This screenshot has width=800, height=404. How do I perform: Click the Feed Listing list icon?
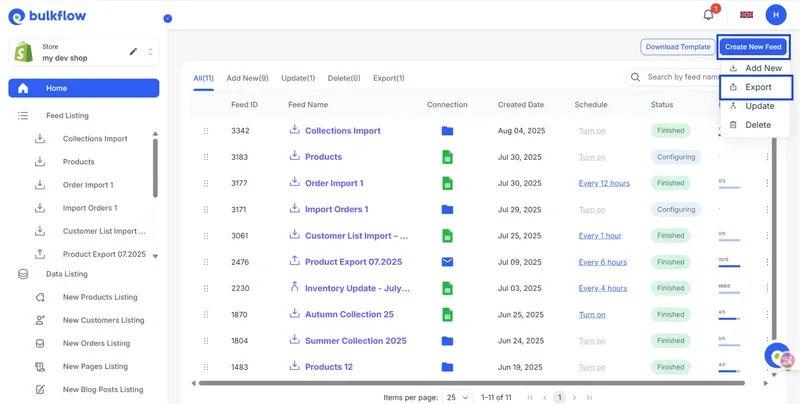[23, 116]
